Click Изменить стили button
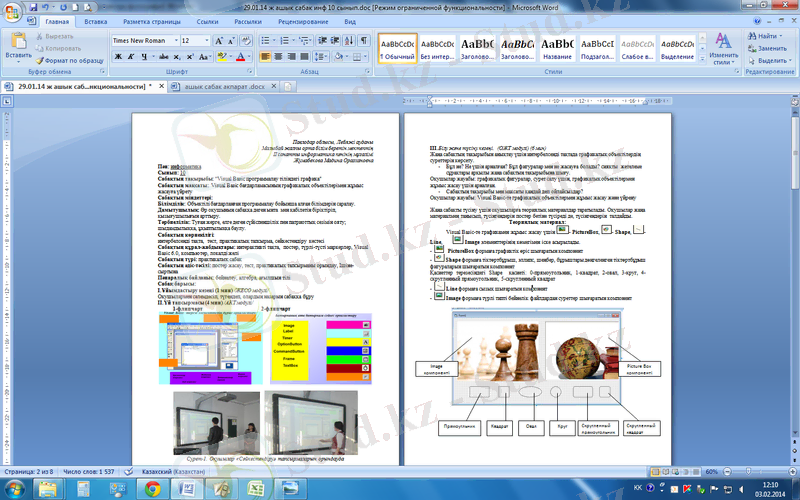Image resolution: width=800 pixels, height=500 pixels. click(x=721, y=50)
